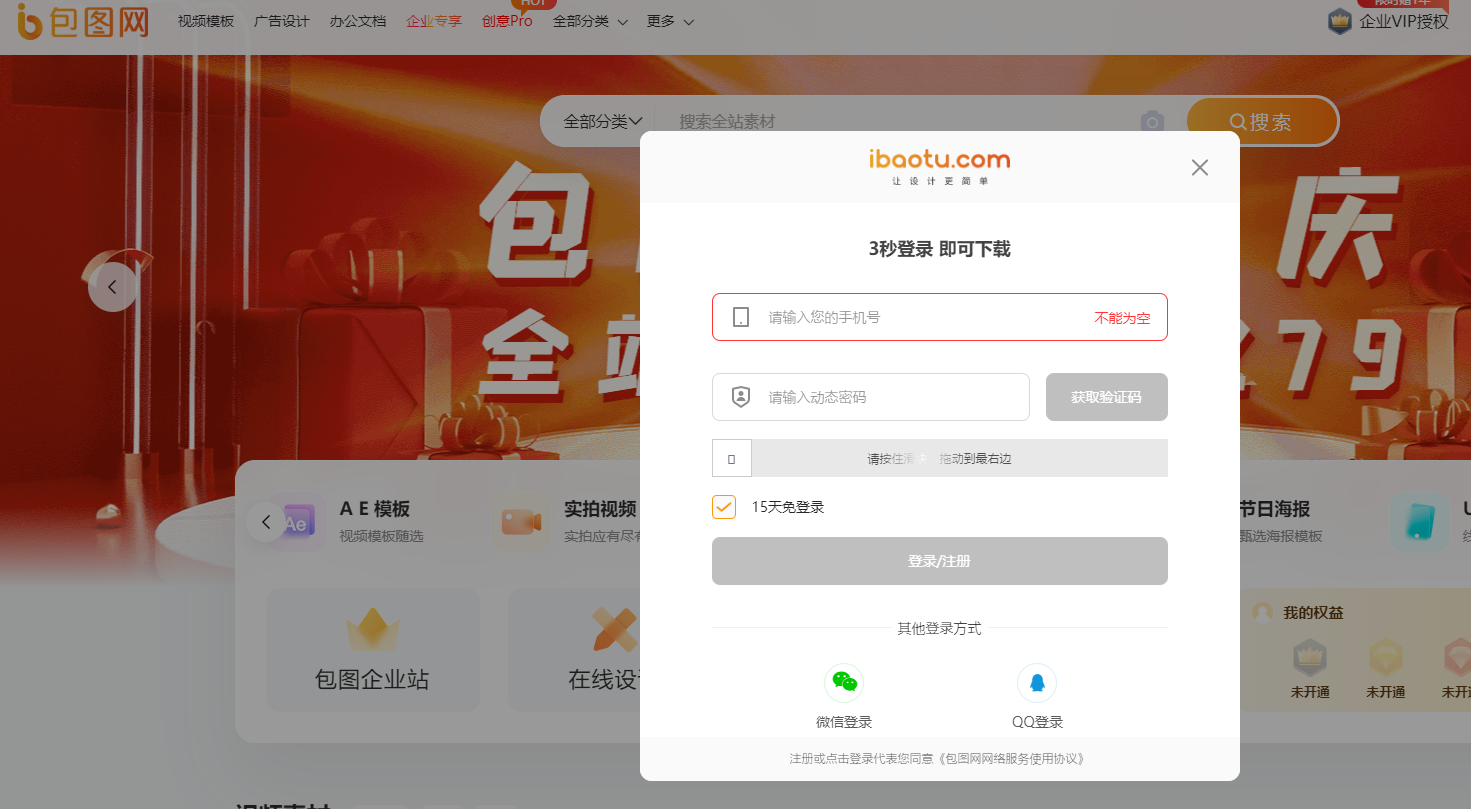This screenshot has width=1471, height=809.
Task: Open the 包图网网络服务使用协议 link
Action: pos(1013,759)
